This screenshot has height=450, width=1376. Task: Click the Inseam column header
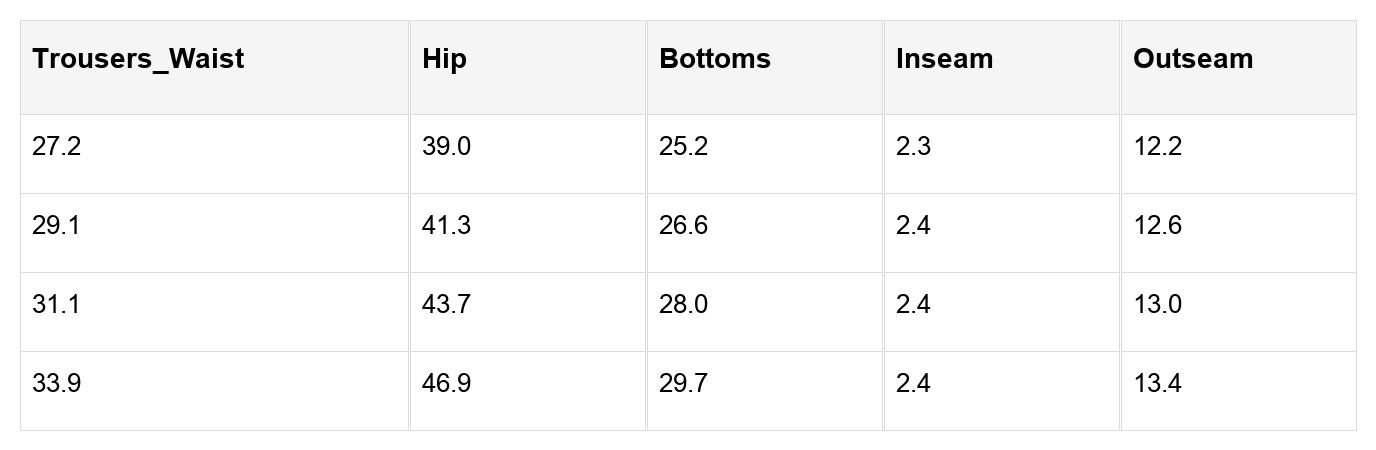pyautogui.click(x=945, y=59)
